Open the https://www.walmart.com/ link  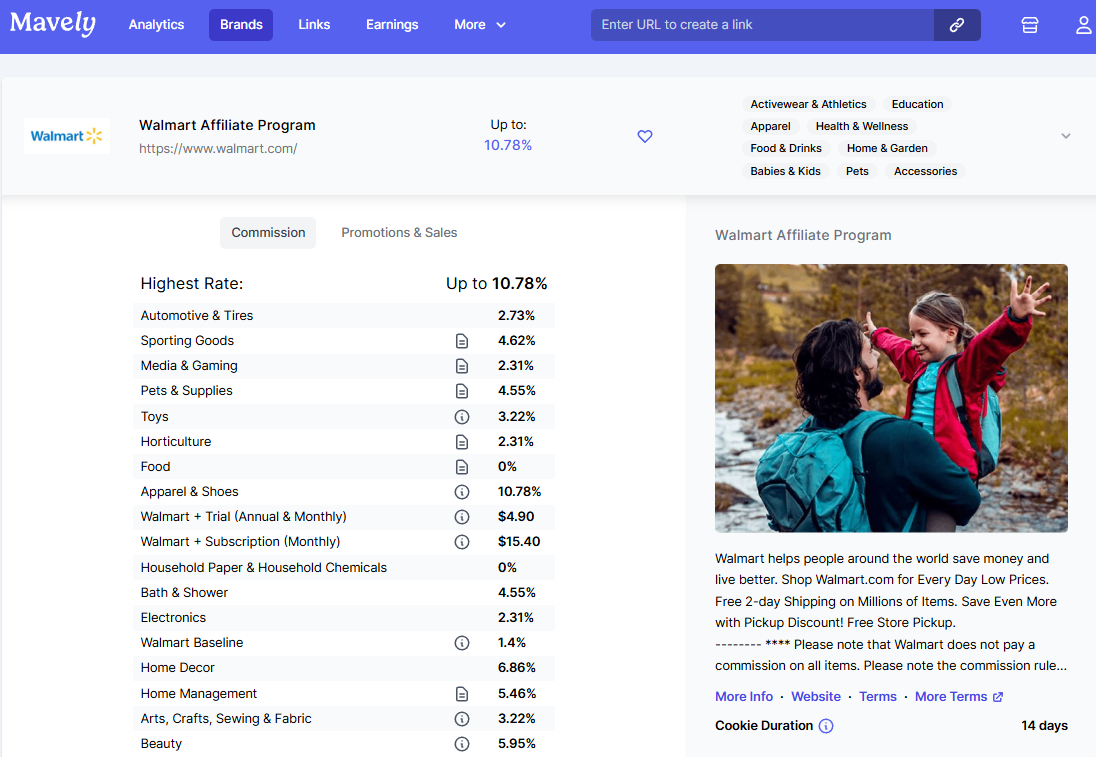pyautogui.click(x=218, y=148)
